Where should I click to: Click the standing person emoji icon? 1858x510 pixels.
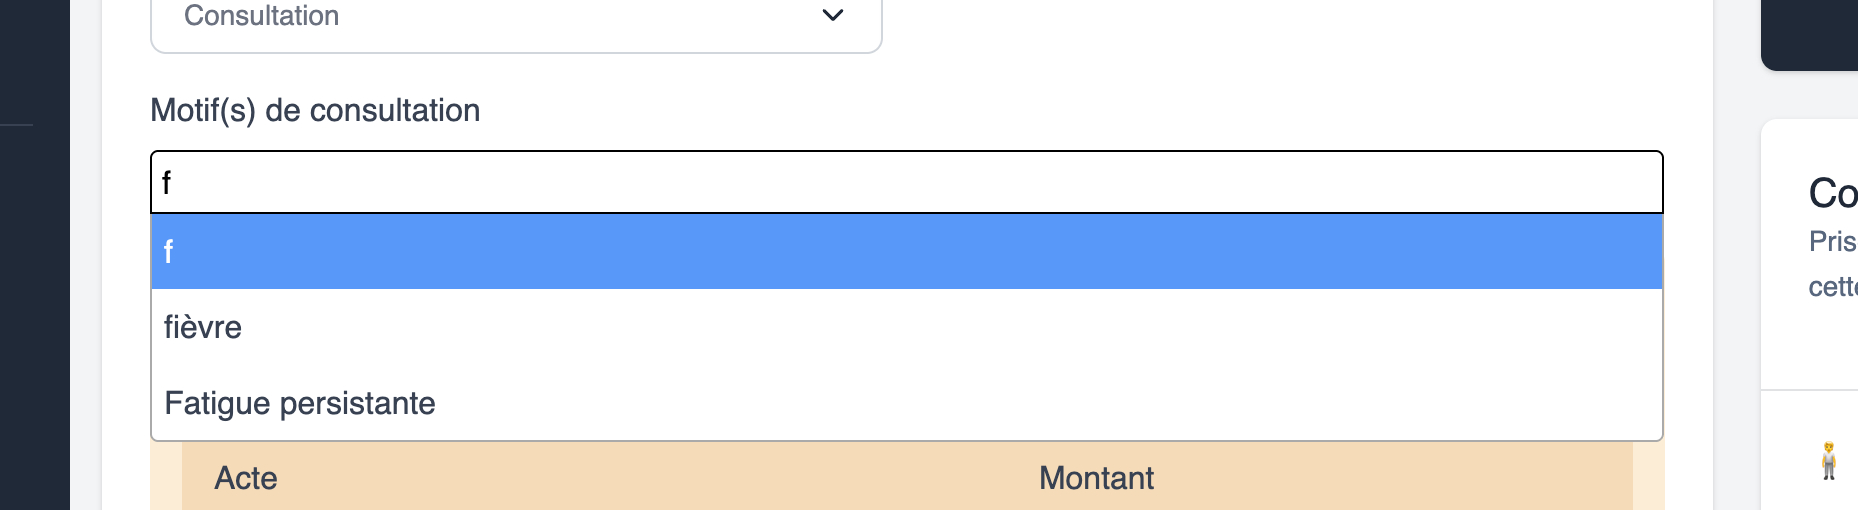coord(1829,461)
